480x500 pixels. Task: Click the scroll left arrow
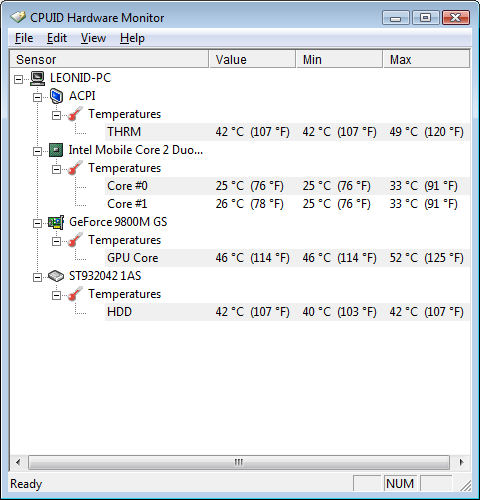(18, 462)
